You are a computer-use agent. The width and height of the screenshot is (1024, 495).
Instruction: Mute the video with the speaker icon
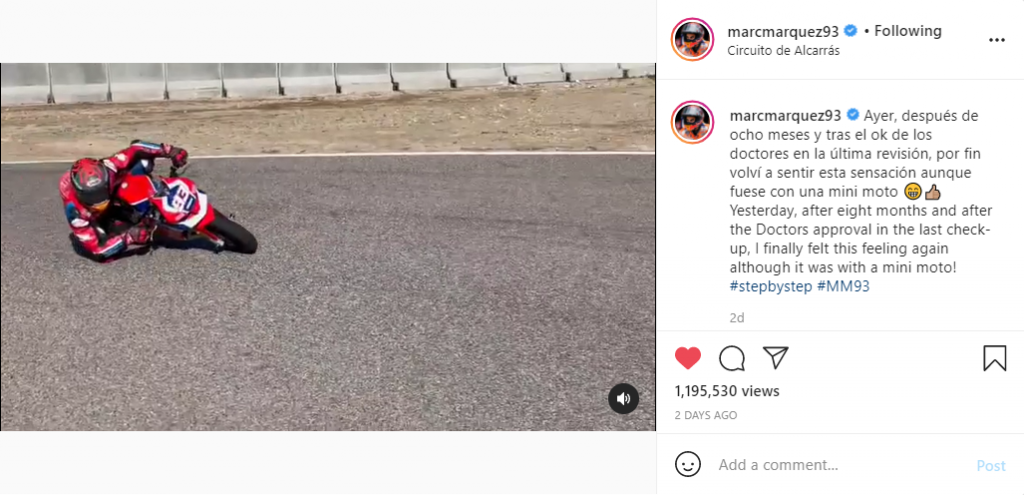[623, 398]
